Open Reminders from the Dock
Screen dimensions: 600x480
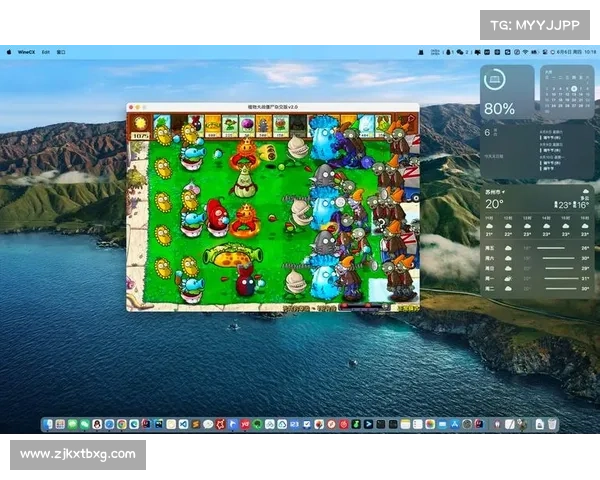417,424
